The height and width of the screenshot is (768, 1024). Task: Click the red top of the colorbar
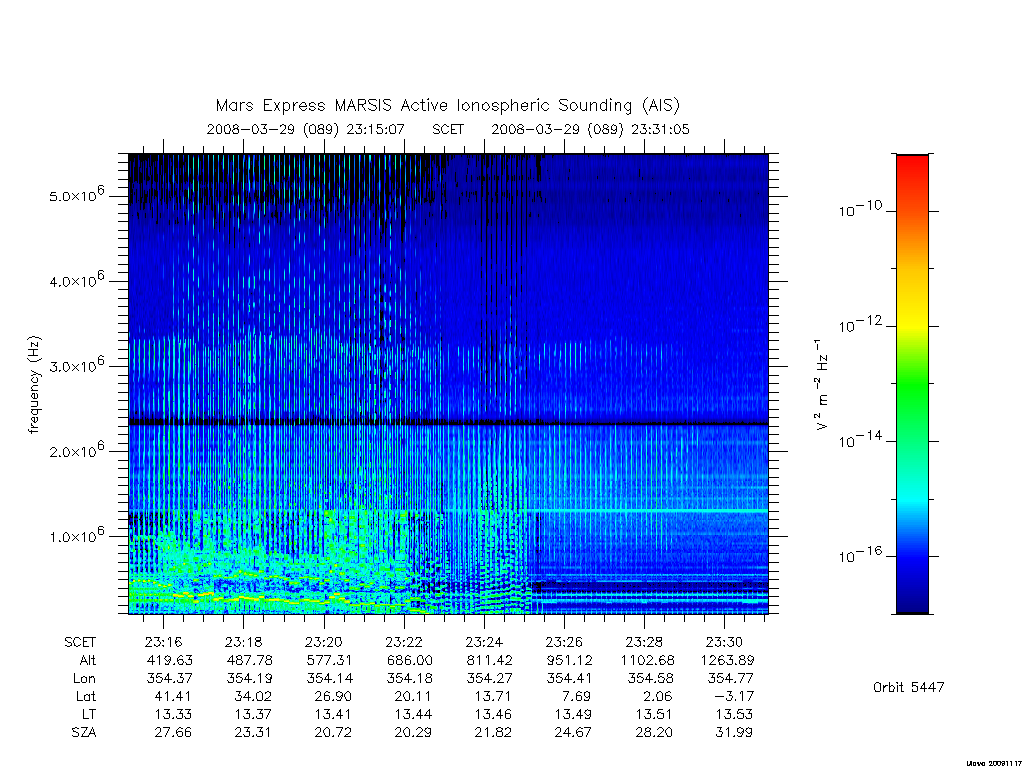point(912,170)
